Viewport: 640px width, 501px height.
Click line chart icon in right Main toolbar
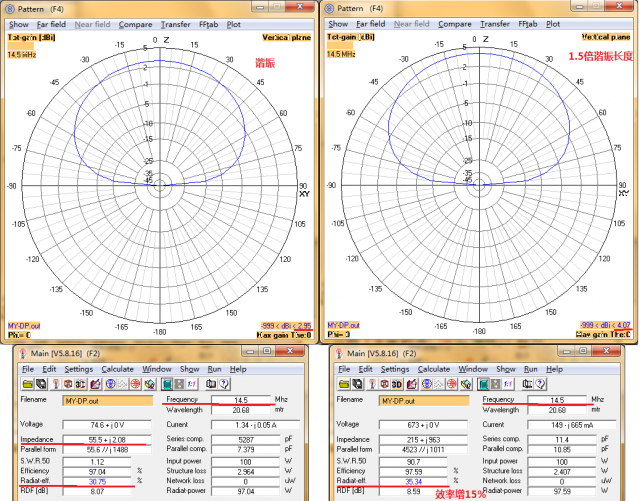coord(439,384)
